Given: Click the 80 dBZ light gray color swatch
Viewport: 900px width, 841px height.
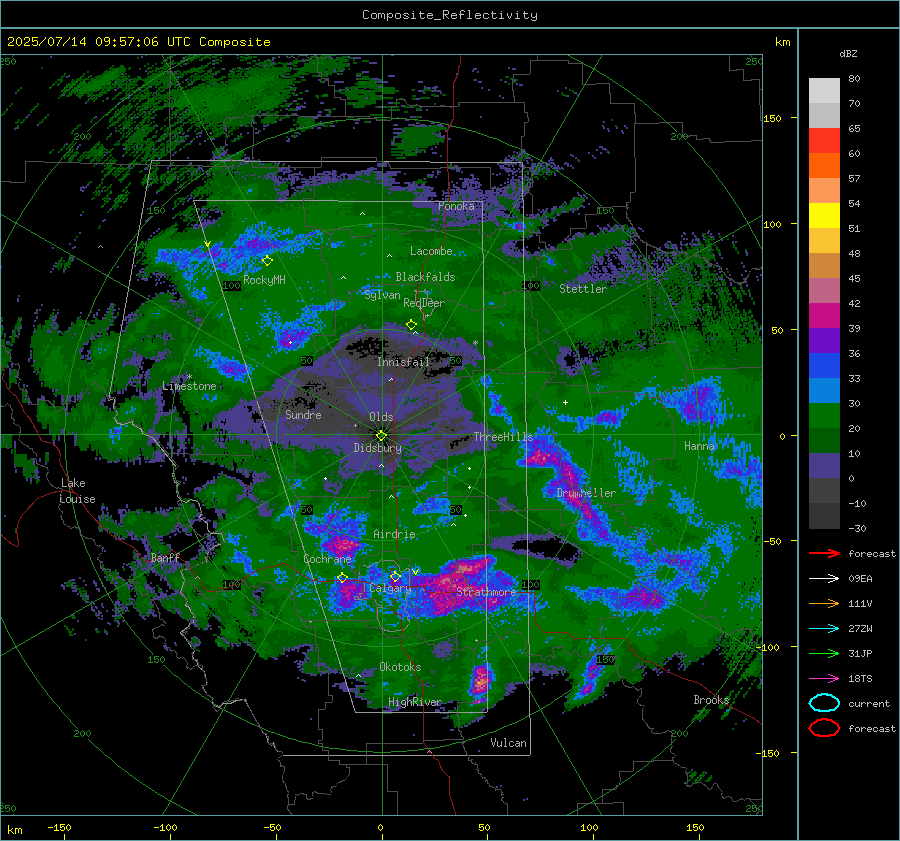Looking at the screenshot, I should point(824,91).
